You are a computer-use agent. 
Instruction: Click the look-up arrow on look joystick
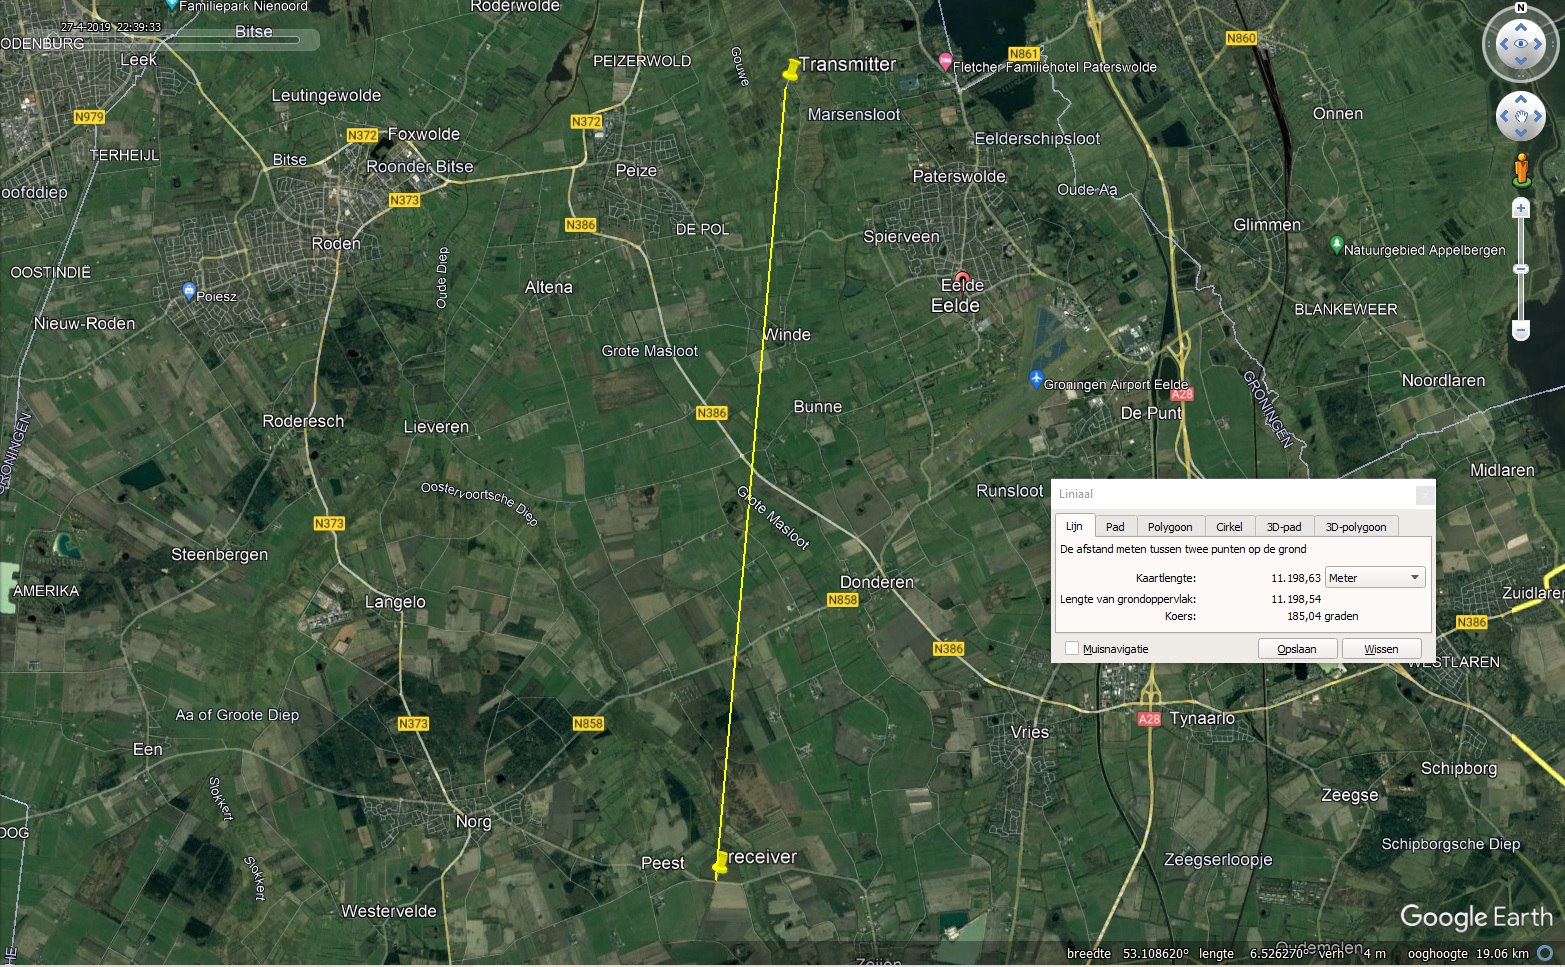(1521, 27)
